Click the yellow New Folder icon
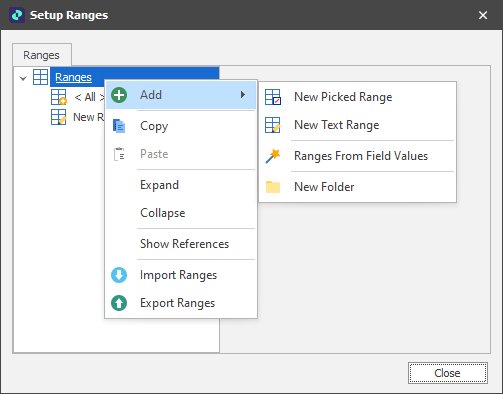Viewport: 503px width, 394px height. click(273, 187)
